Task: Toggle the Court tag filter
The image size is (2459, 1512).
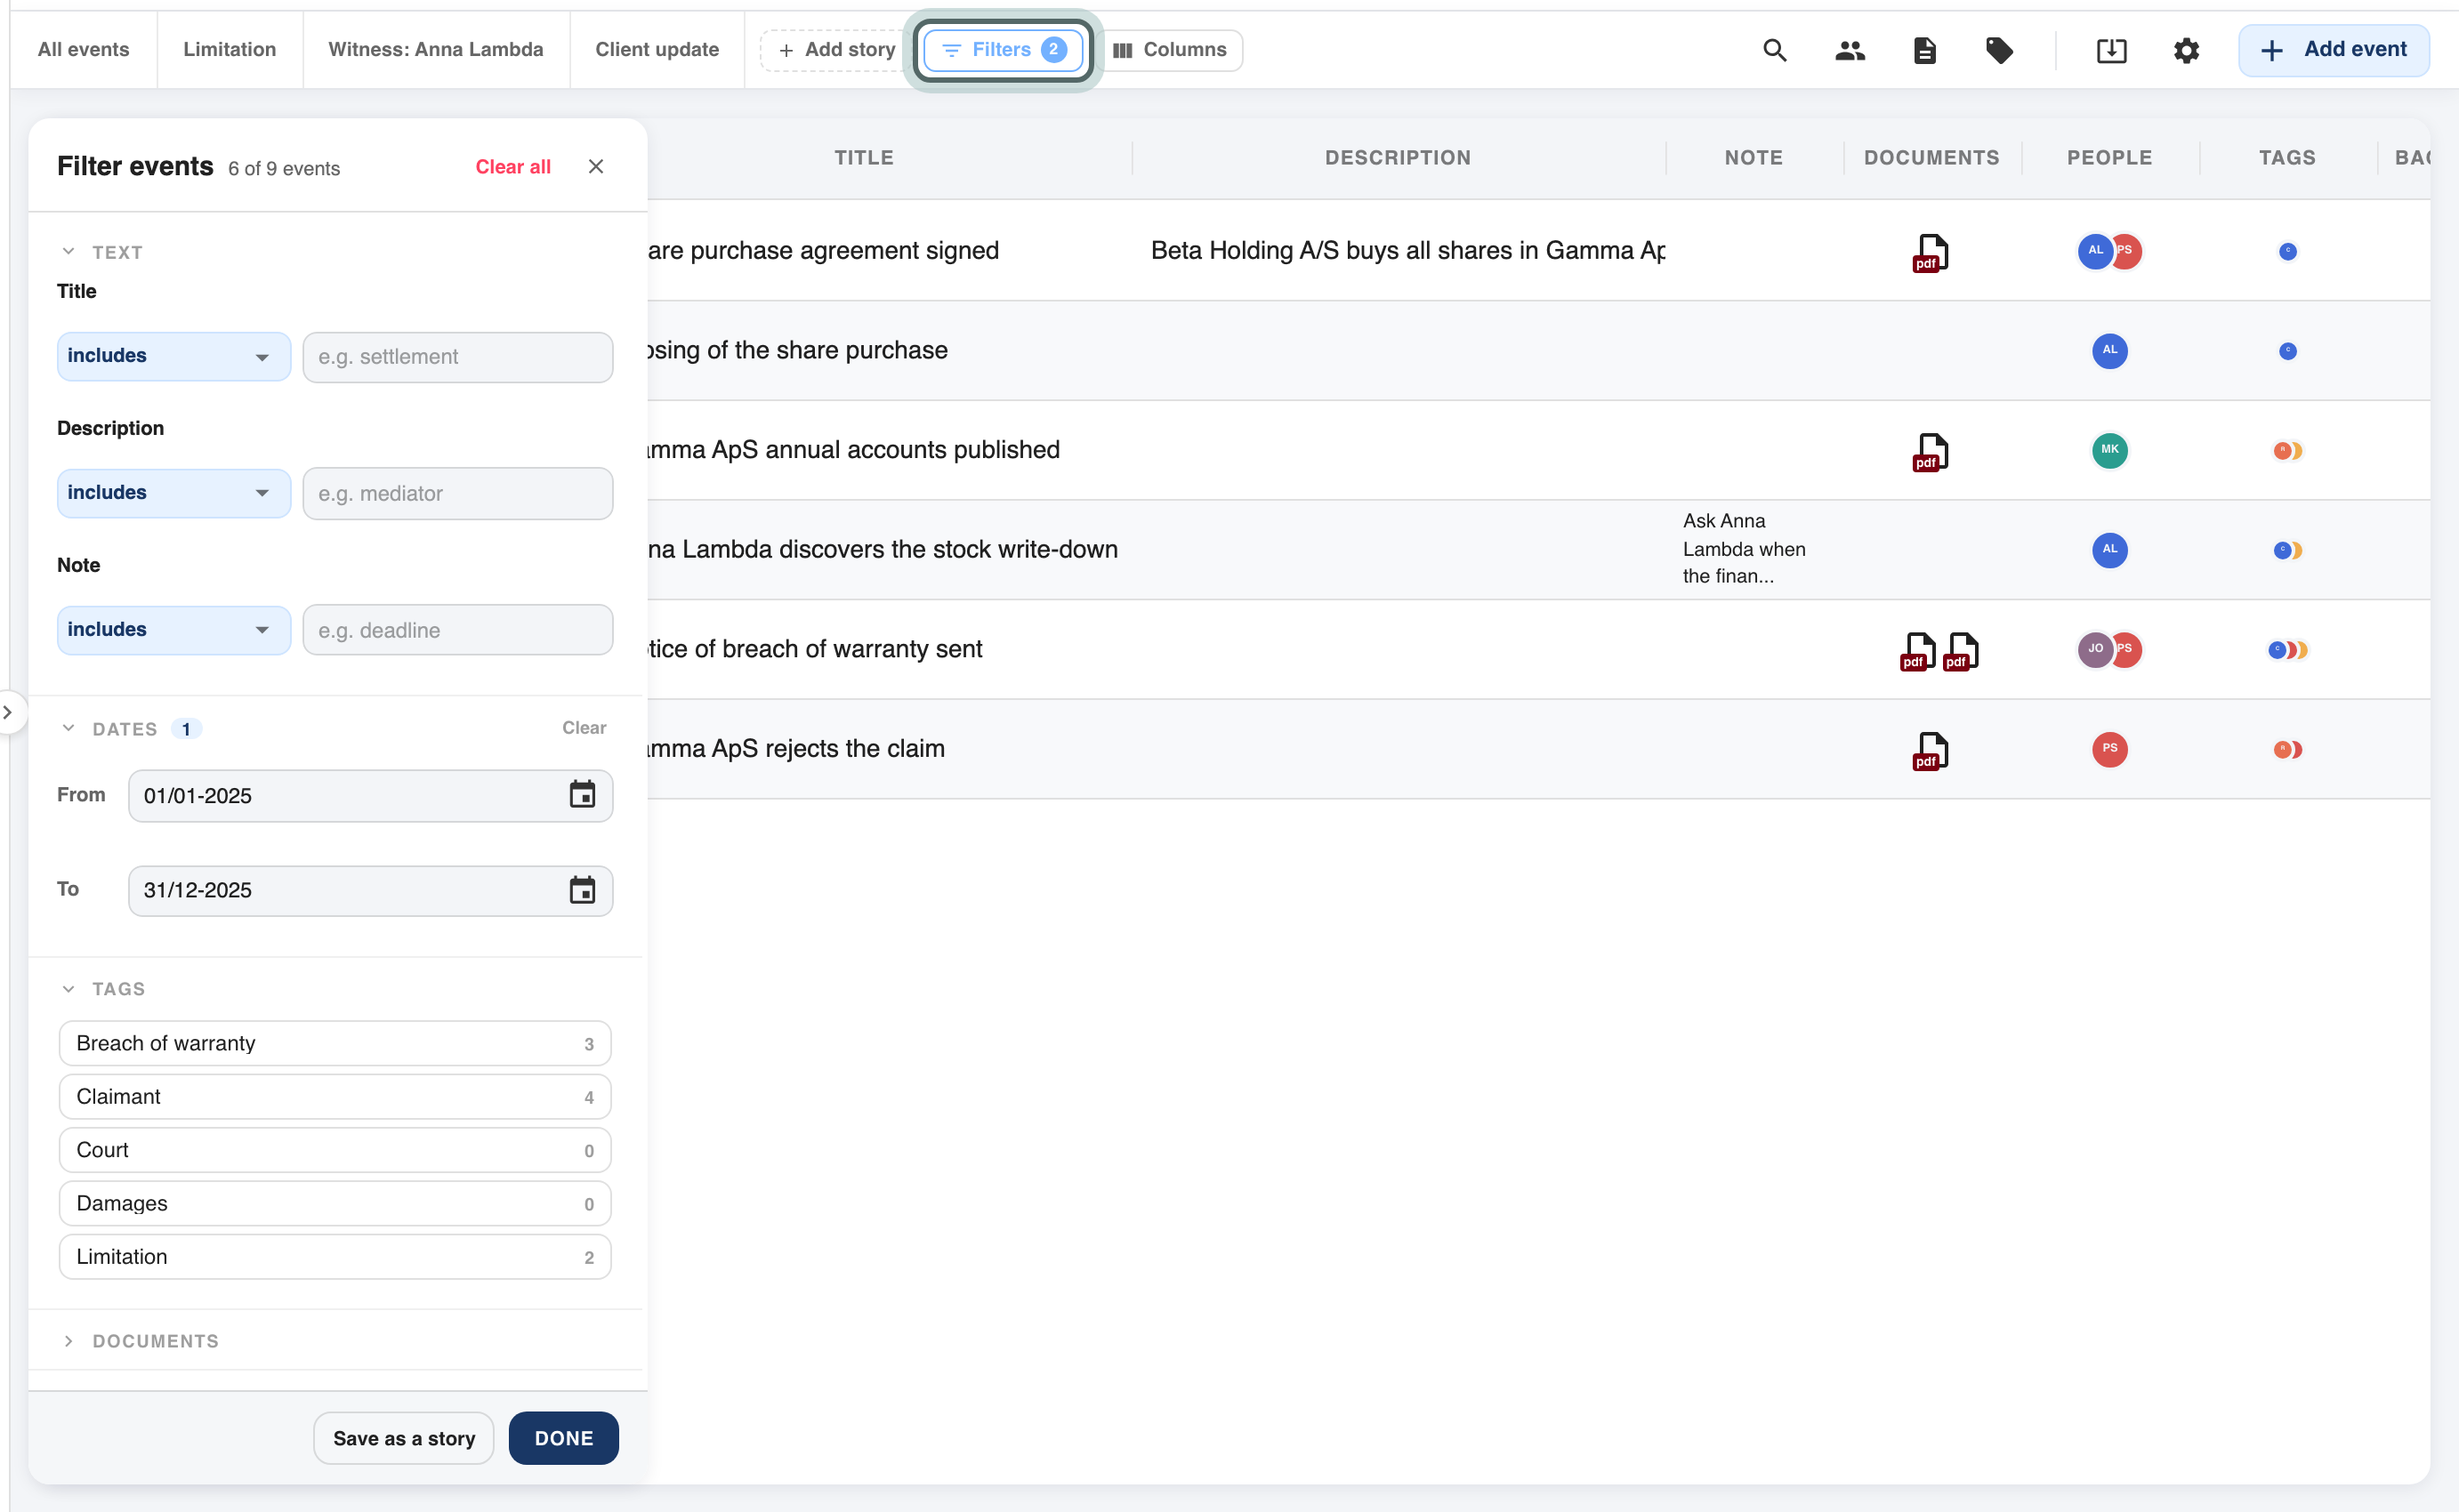Action: pyautogui.click(x=334, y=1150)
